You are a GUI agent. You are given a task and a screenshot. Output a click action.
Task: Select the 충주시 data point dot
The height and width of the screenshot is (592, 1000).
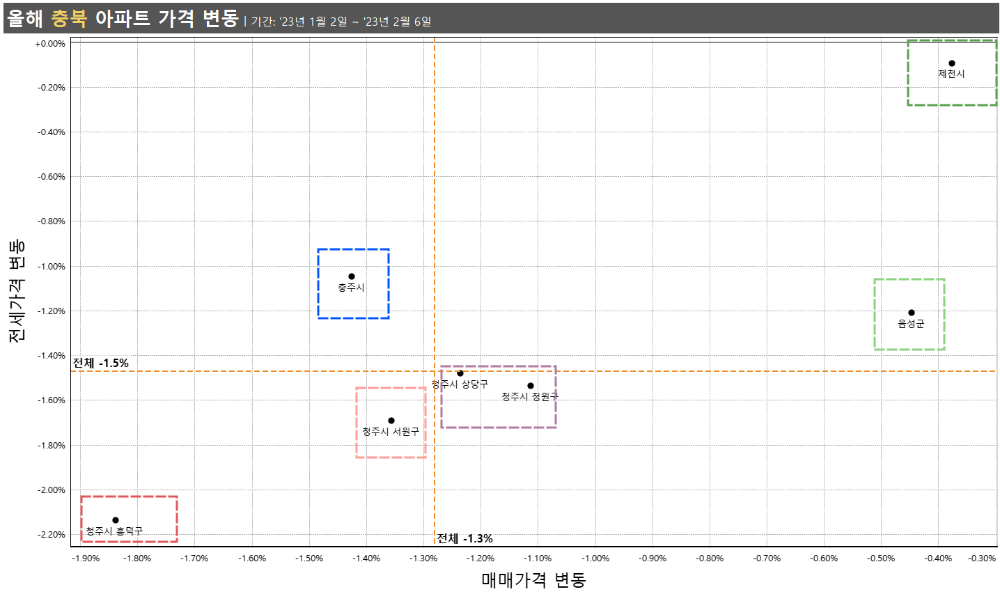351,276
